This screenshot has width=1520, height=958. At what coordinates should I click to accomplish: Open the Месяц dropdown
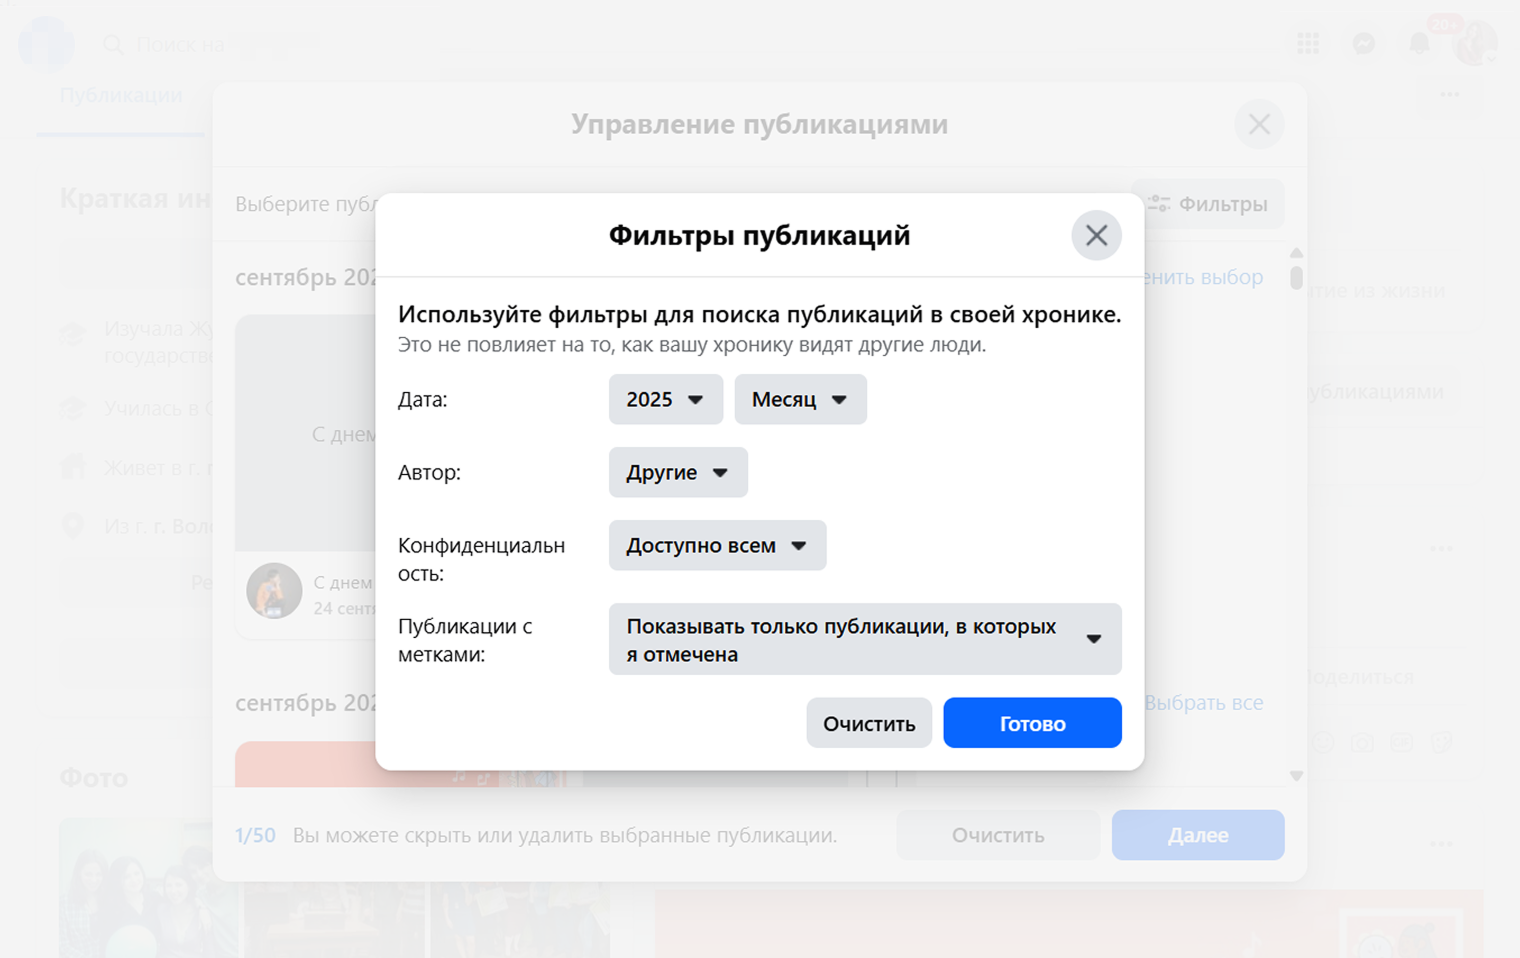pyautogui.click(x=800, y=399)
